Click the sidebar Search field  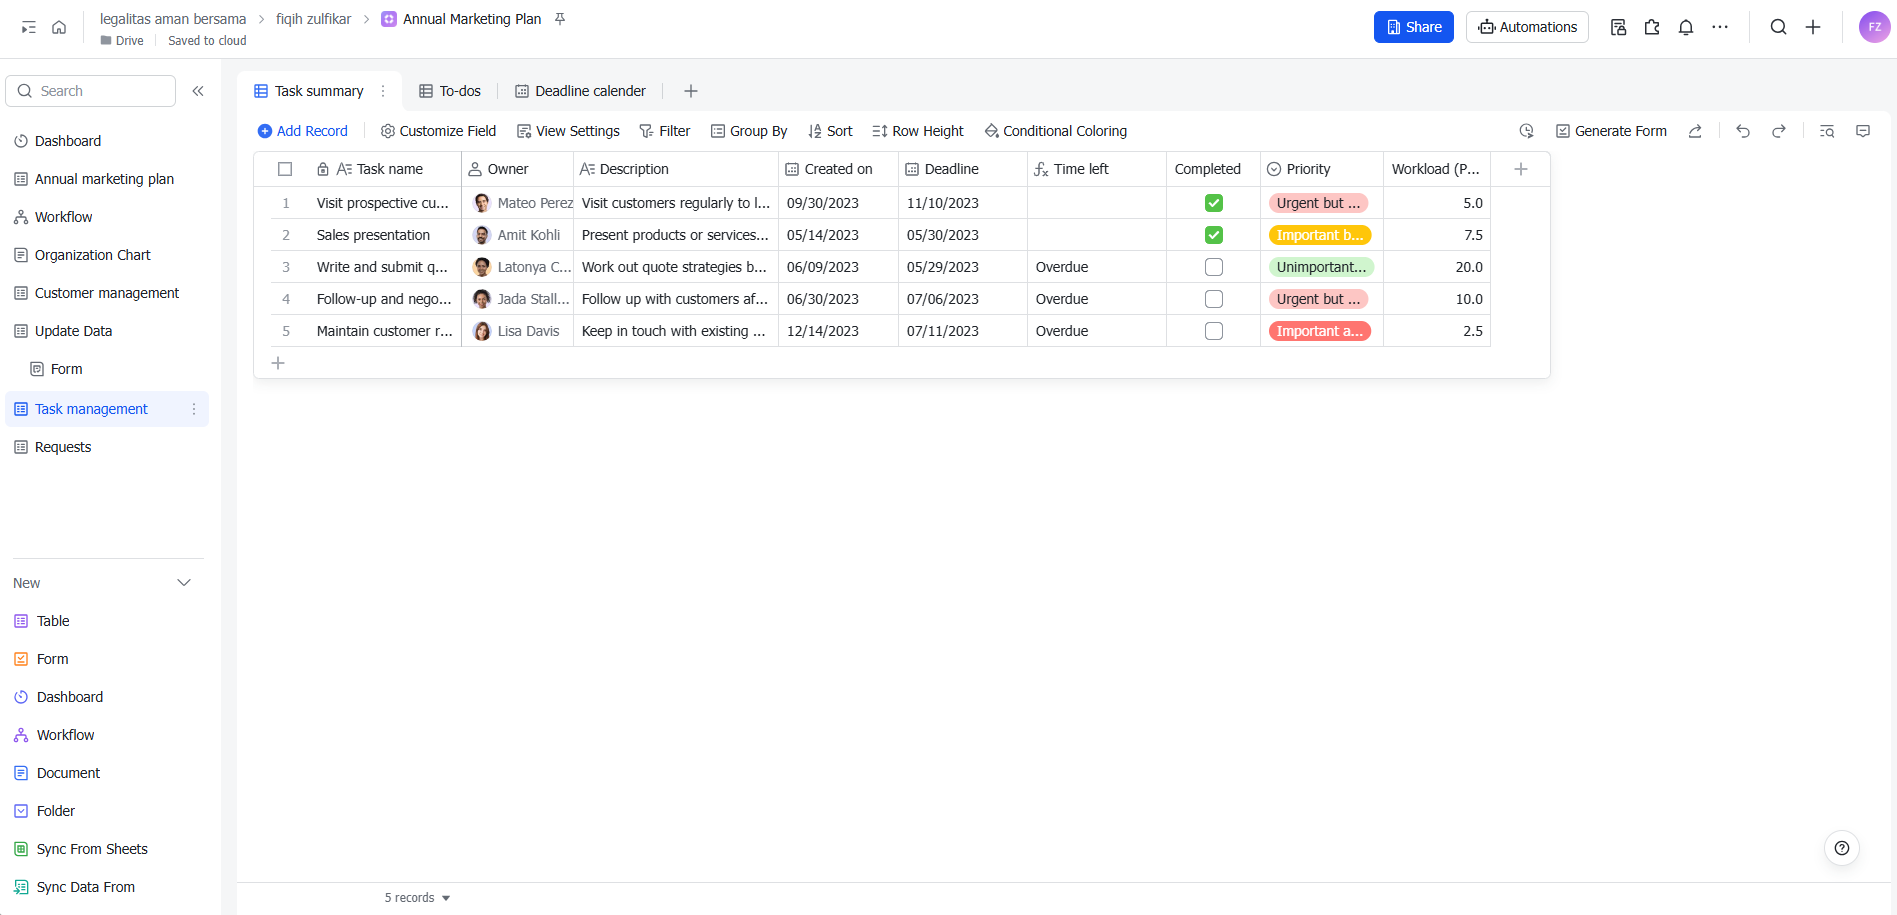pos(91,91)
